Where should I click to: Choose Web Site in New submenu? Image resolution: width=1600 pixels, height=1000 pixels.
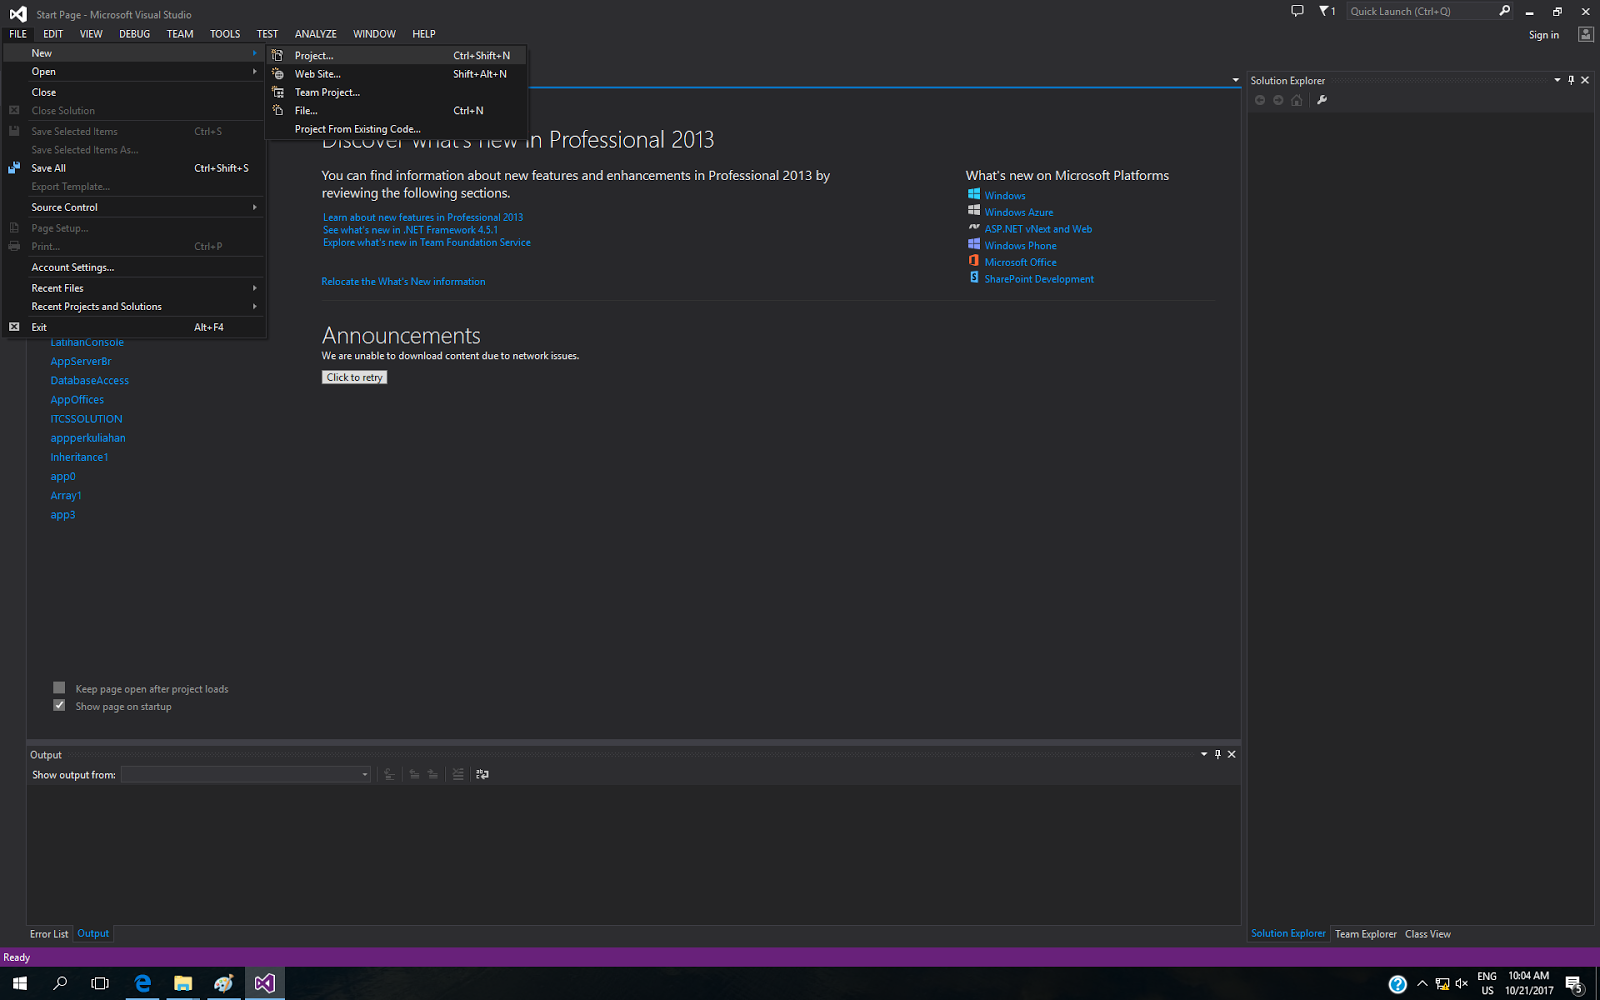(x=397, y=74)
